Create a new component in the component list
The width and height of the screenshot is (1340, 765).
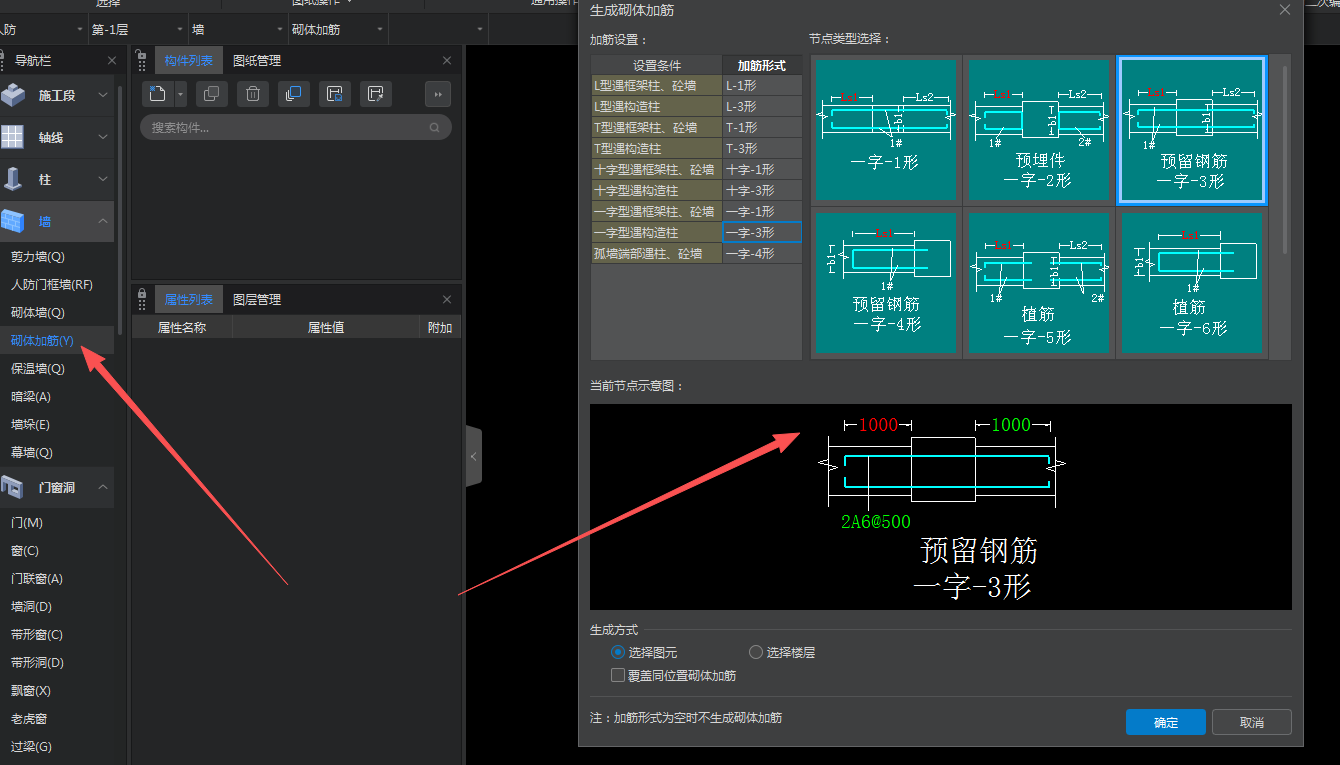[157, 93]
